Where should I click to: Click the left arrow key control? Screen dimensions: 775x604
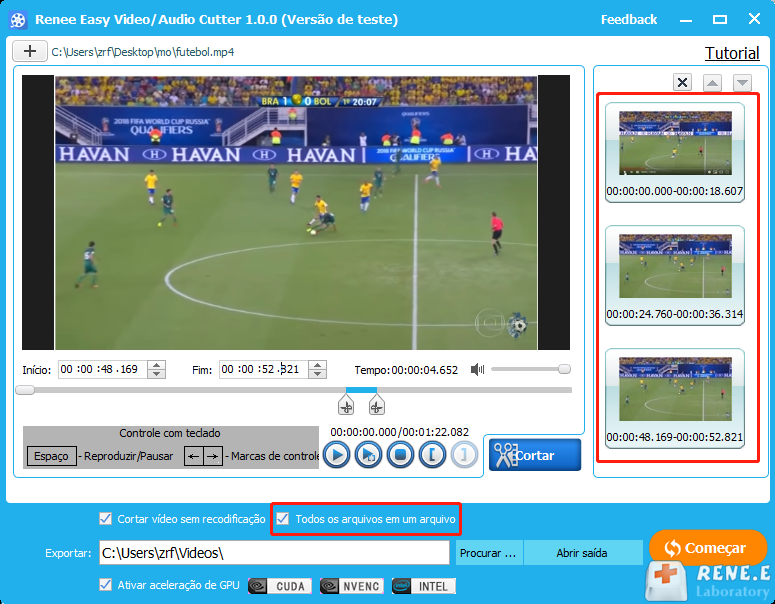(x=194, y=456)
